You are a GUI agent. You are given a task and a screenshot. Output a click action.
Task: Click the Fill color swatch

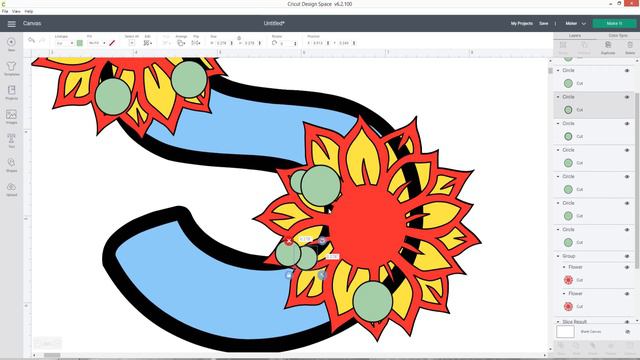[x=112, y=43]
